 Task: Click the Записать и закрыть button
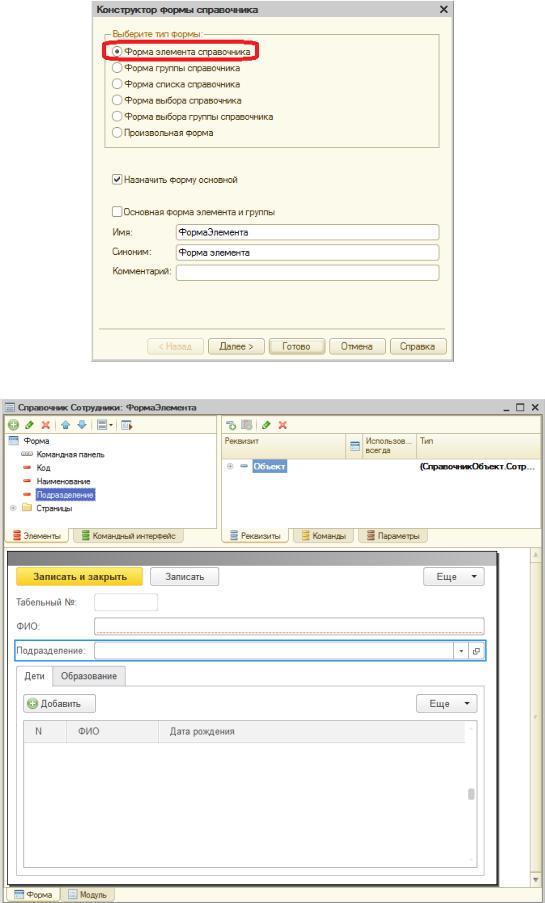[80, 576]
